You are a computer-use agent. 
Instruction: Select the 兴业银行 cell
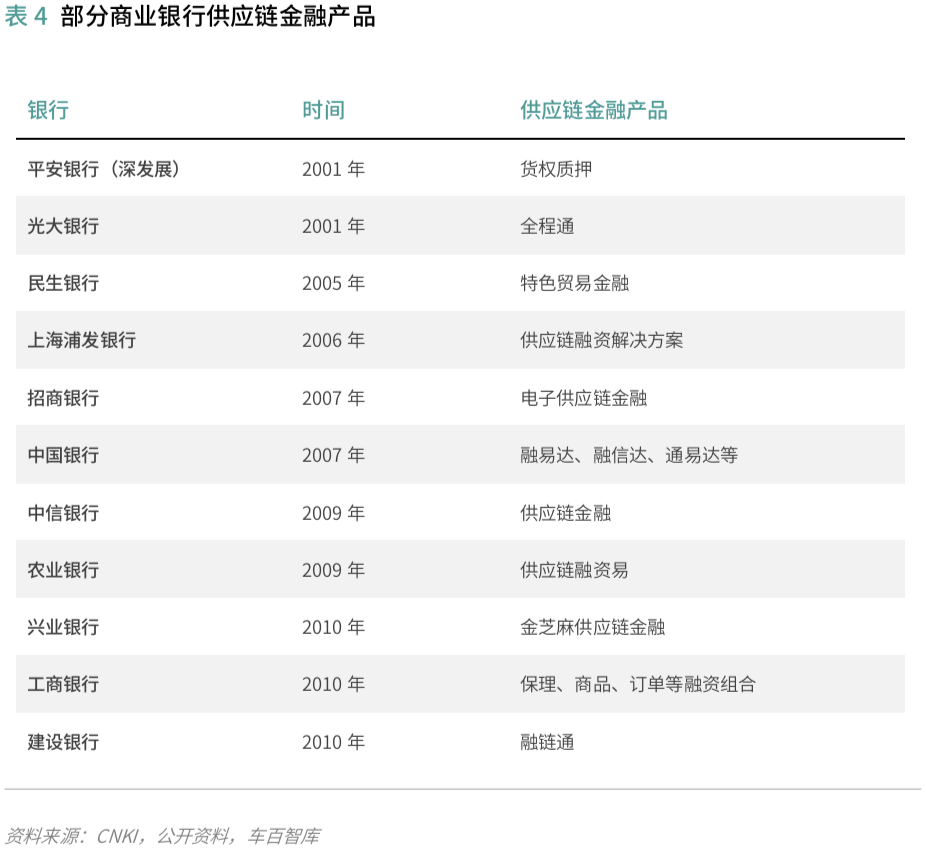pos(63,627)
